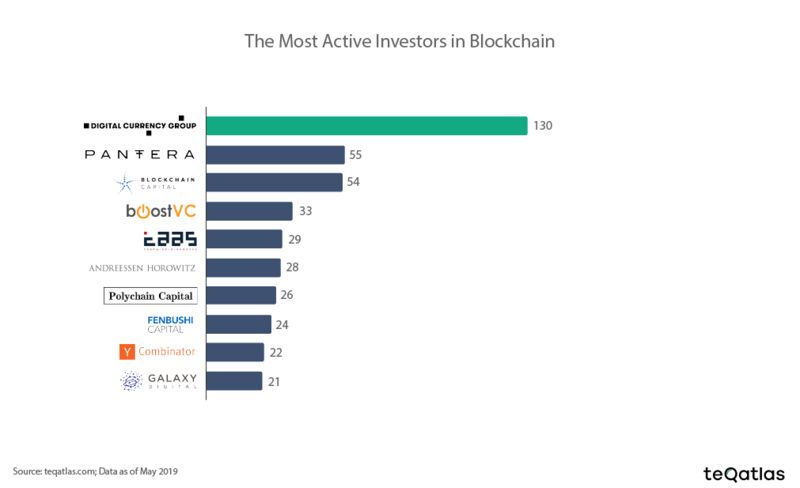This screenshot has height=488, width=800.
Task: Select the Andreessen Horowitz logo
Action: [142, 268]
